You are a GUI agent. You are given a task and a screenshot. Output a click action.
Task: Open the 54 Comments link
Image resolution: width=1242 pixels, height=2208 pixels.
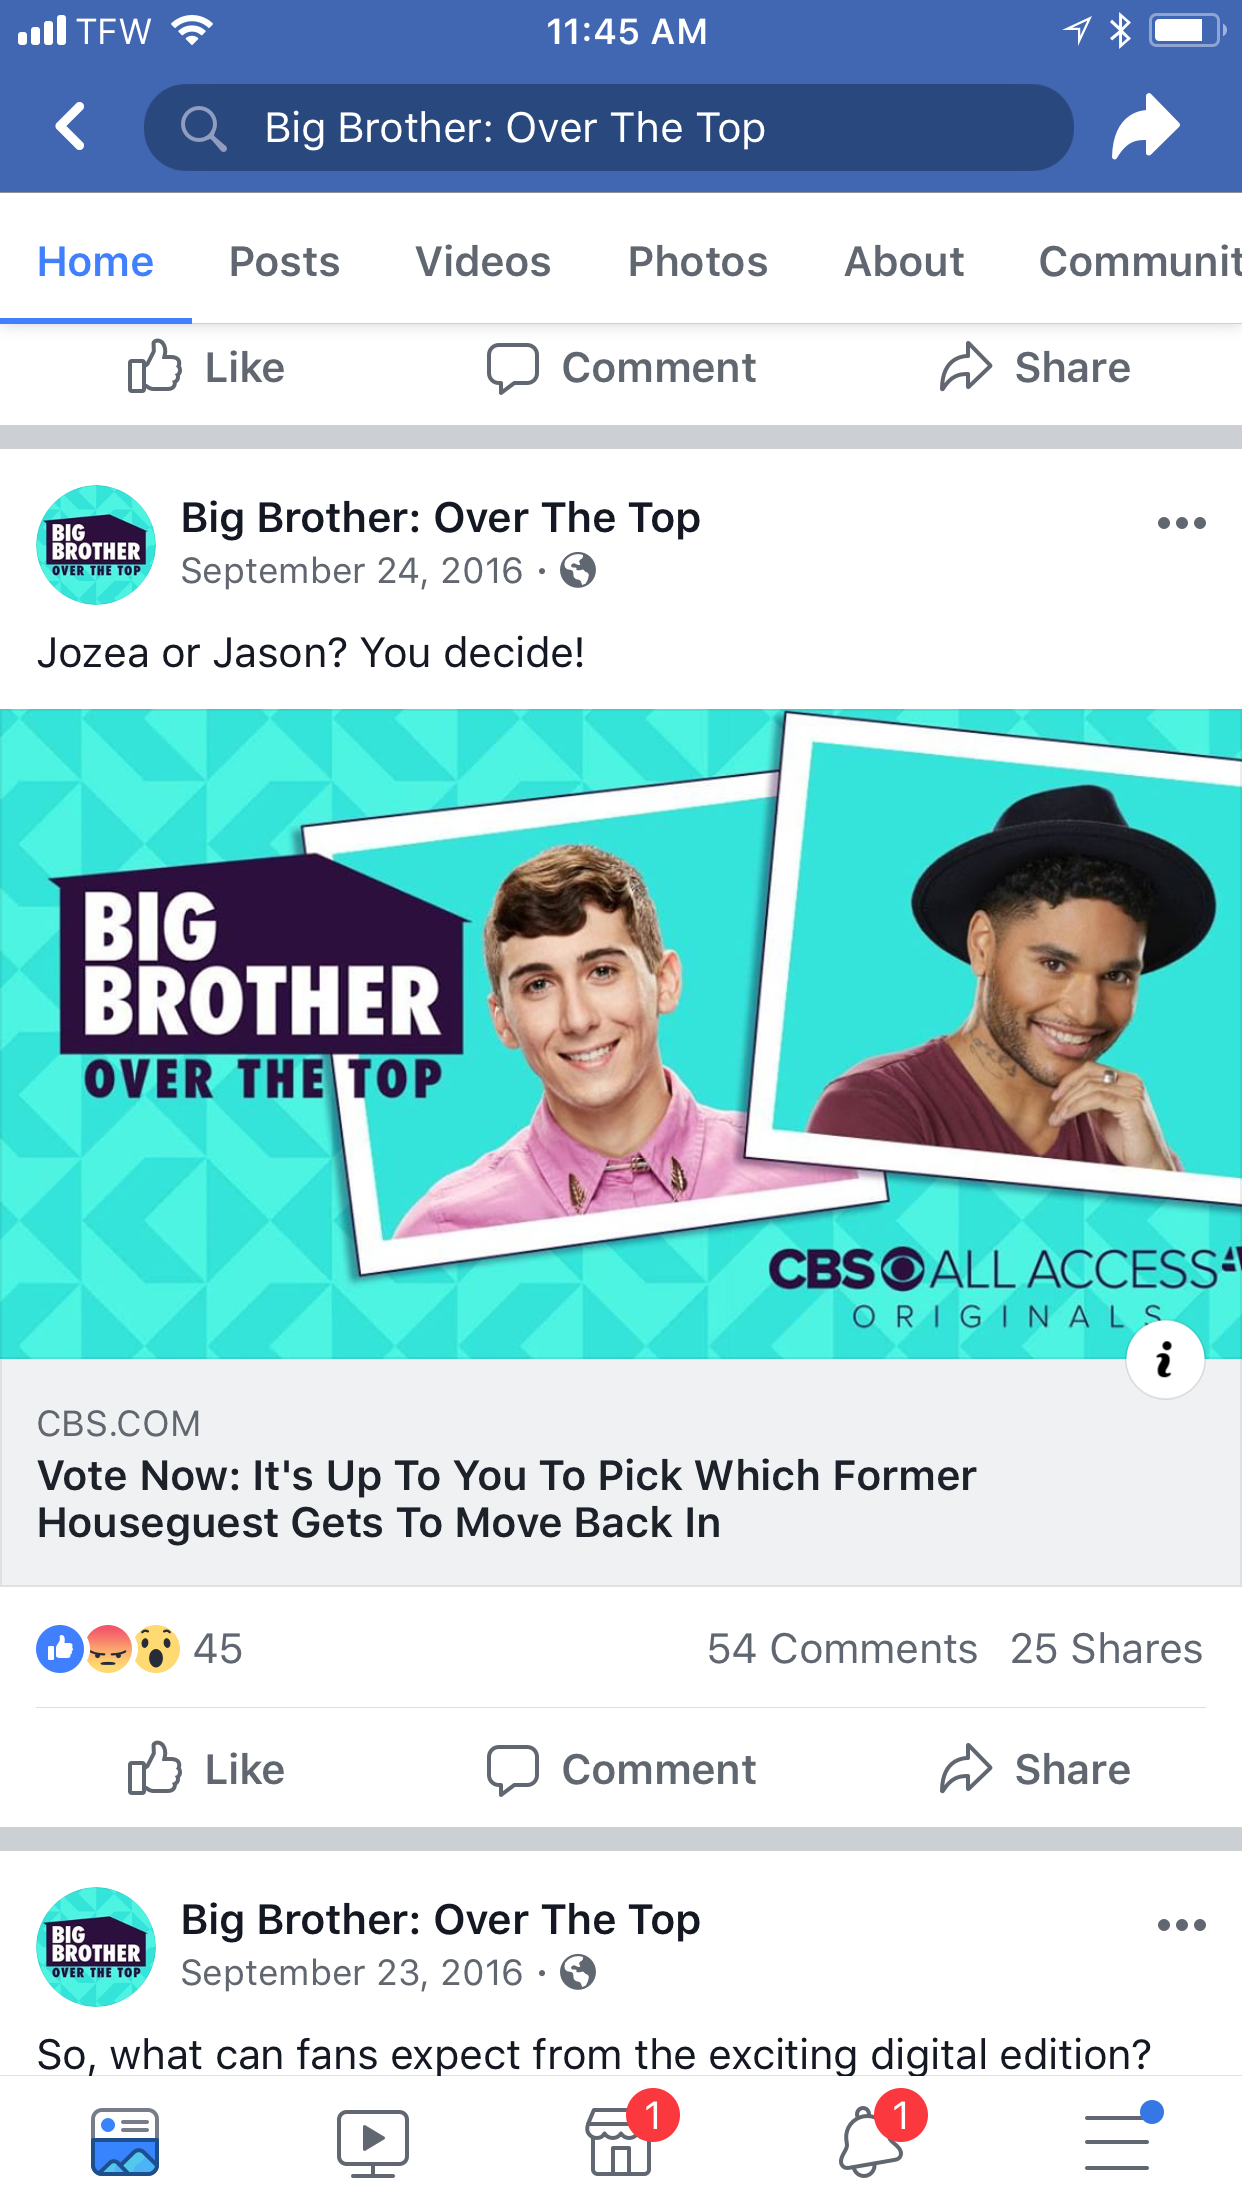pyautogui.click(x=842, y=1648)
